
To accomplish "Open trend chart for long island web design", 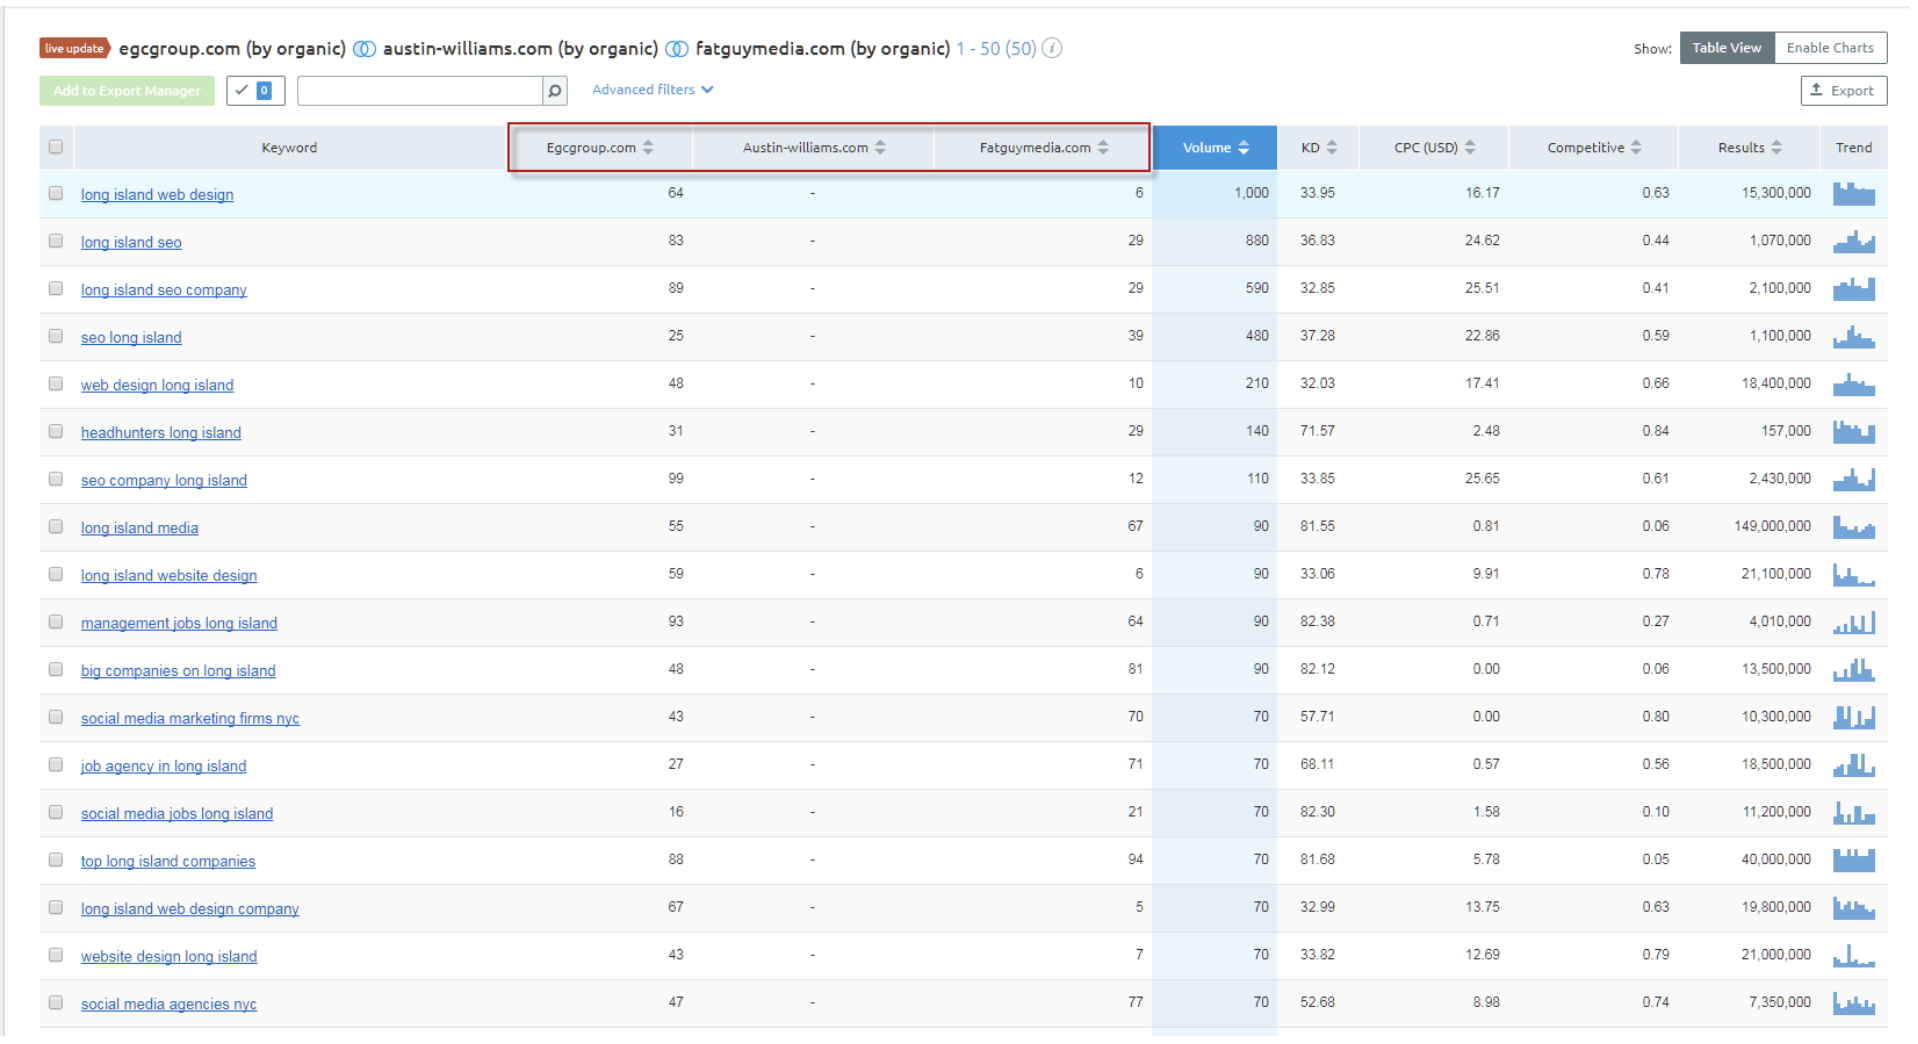I will (1853, 194).
